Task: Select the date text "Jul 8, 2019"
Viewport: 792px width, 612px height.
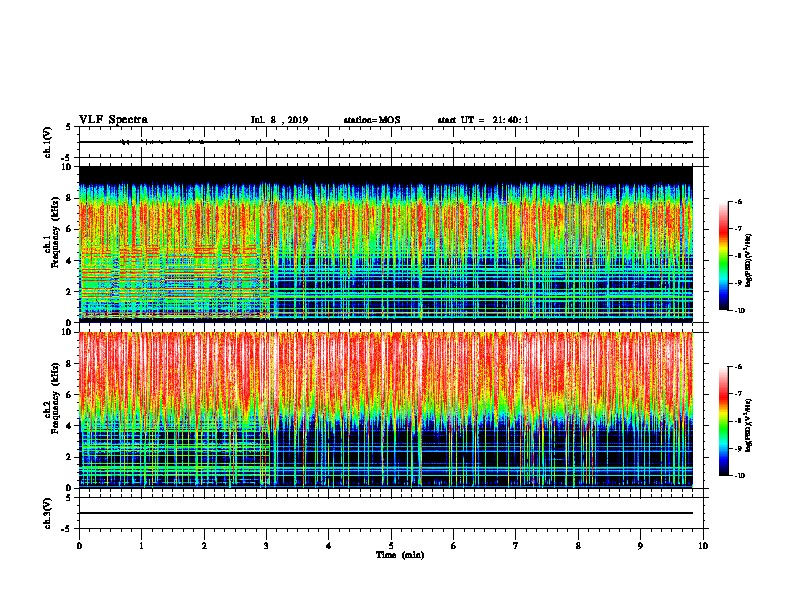Action: pos(279,120)
